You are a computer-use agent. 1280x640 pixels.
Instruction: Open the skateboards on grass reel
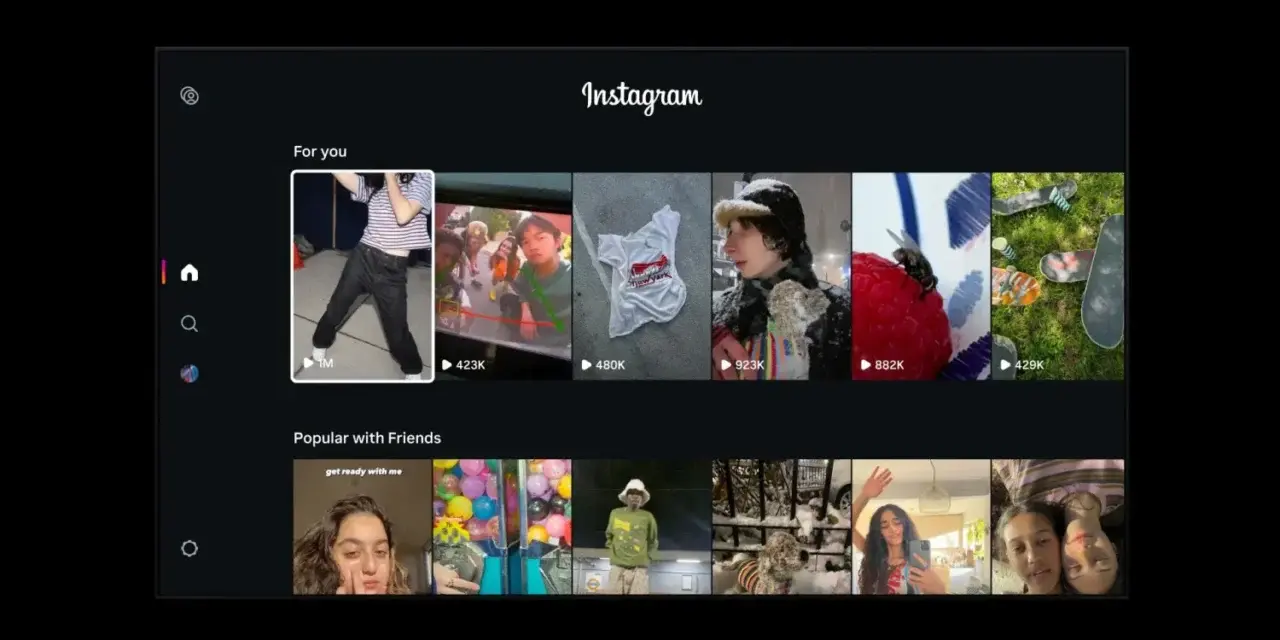(x=1057, y=276)
